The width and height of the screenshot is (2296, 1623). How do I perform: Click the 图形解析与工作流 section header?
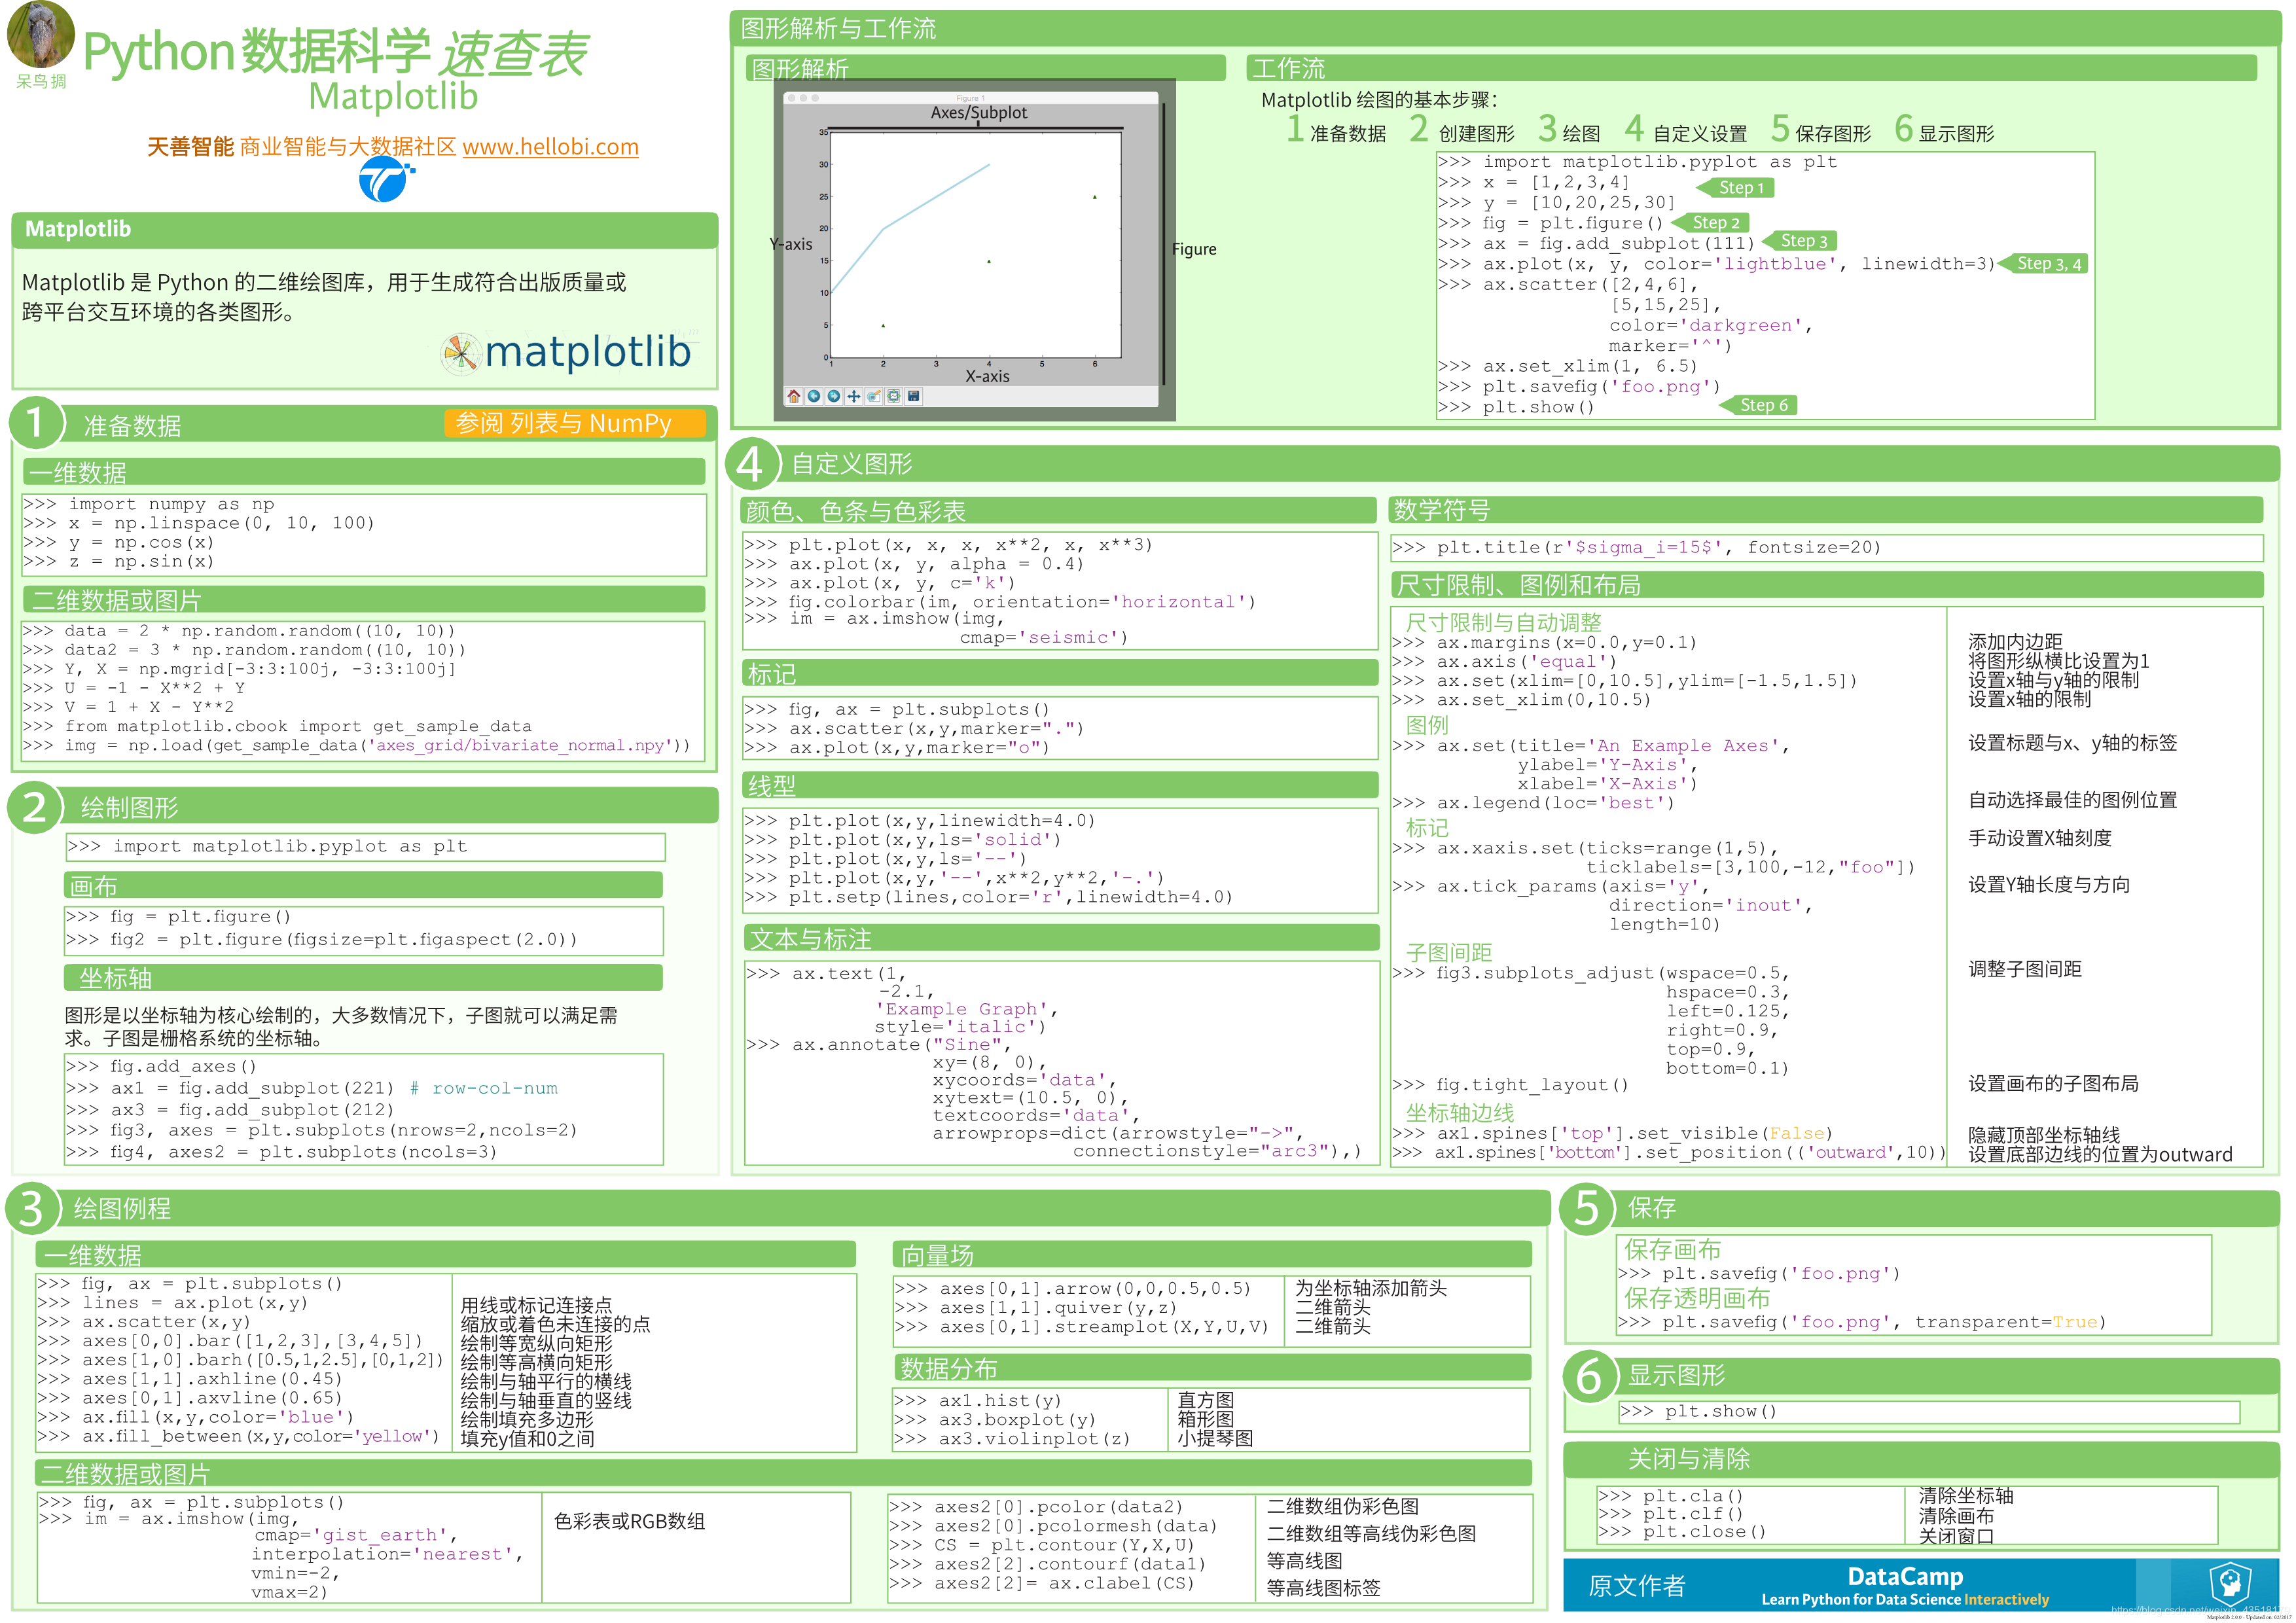click(x=1504, y=28)
